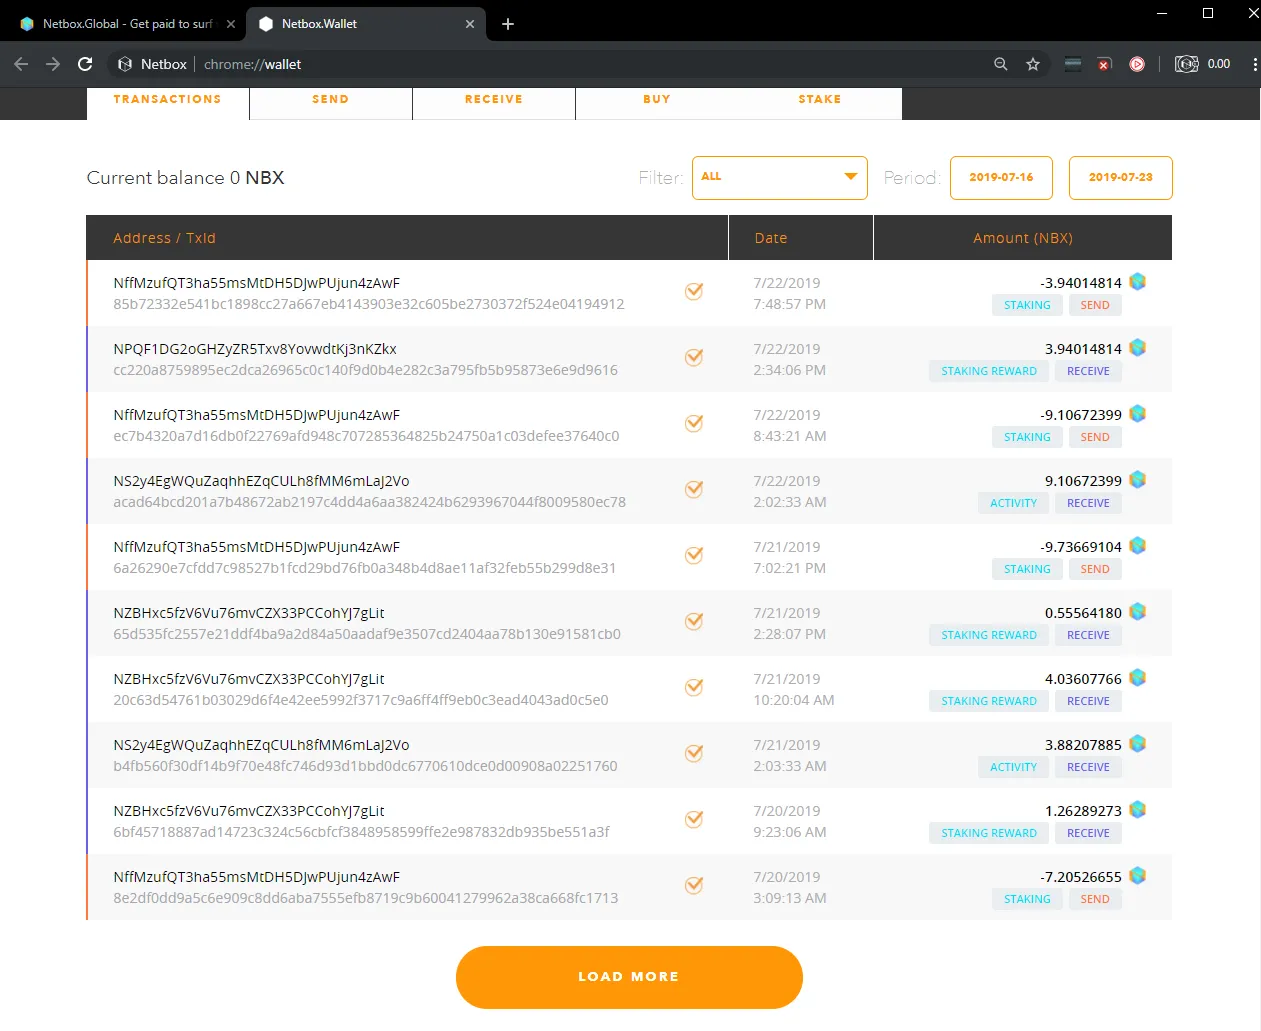Image resolution: width=1261 pixels, height=1031 pixels.
Task: Open the start date 2019-07-16 picker
Action: tap(1001, 177)
